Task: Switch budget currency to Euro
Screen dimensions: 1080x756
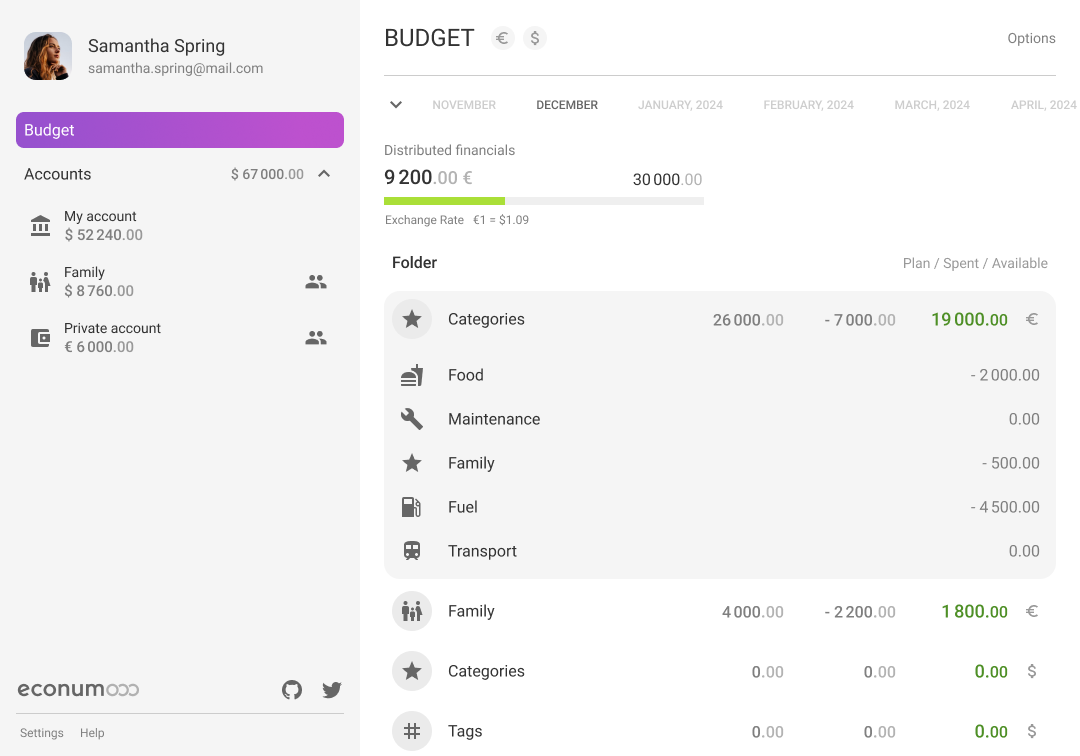Action: click(x=503, y=38)
